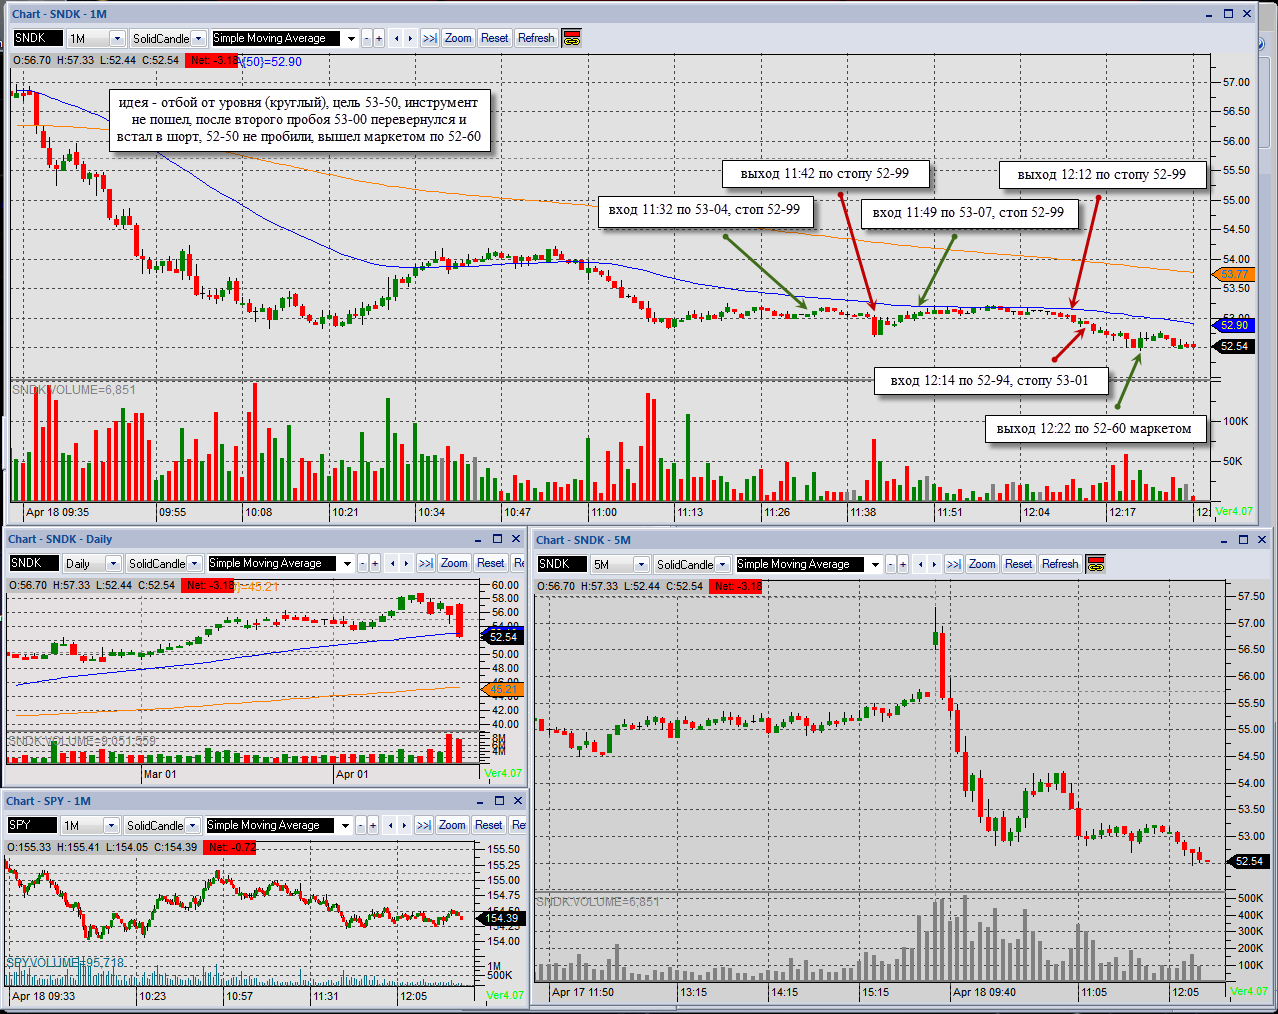
Task: Click the orange 45.21 price tag on Daily axis
Action: tap(504, 690)
